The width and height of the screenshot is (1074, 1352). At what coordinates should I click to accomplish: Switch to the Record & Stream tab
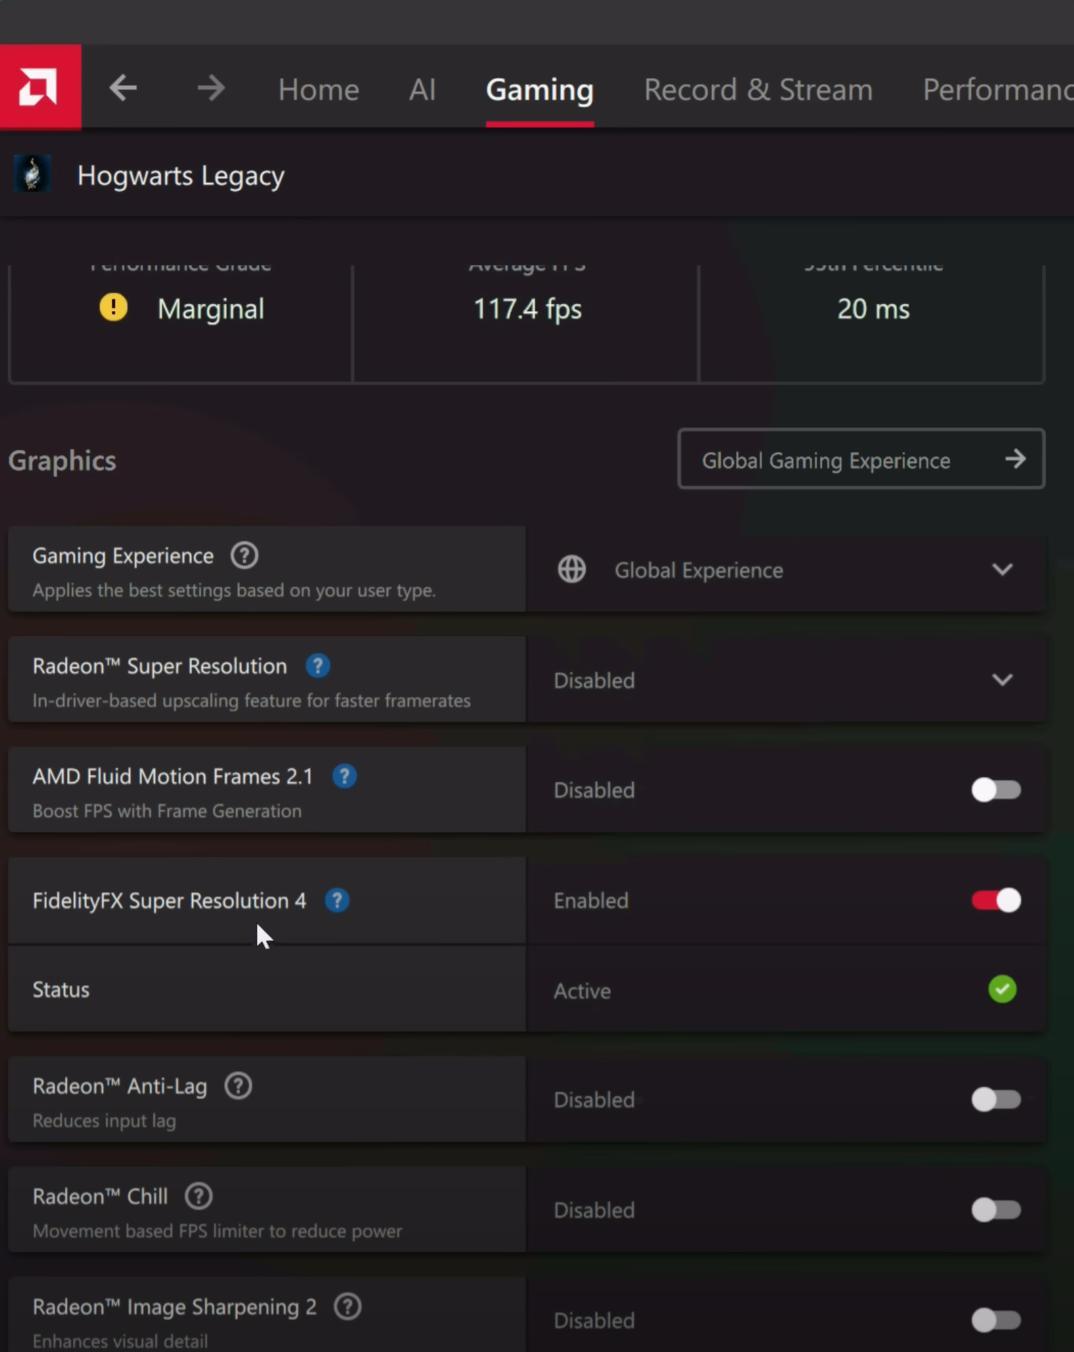point(758,89)
